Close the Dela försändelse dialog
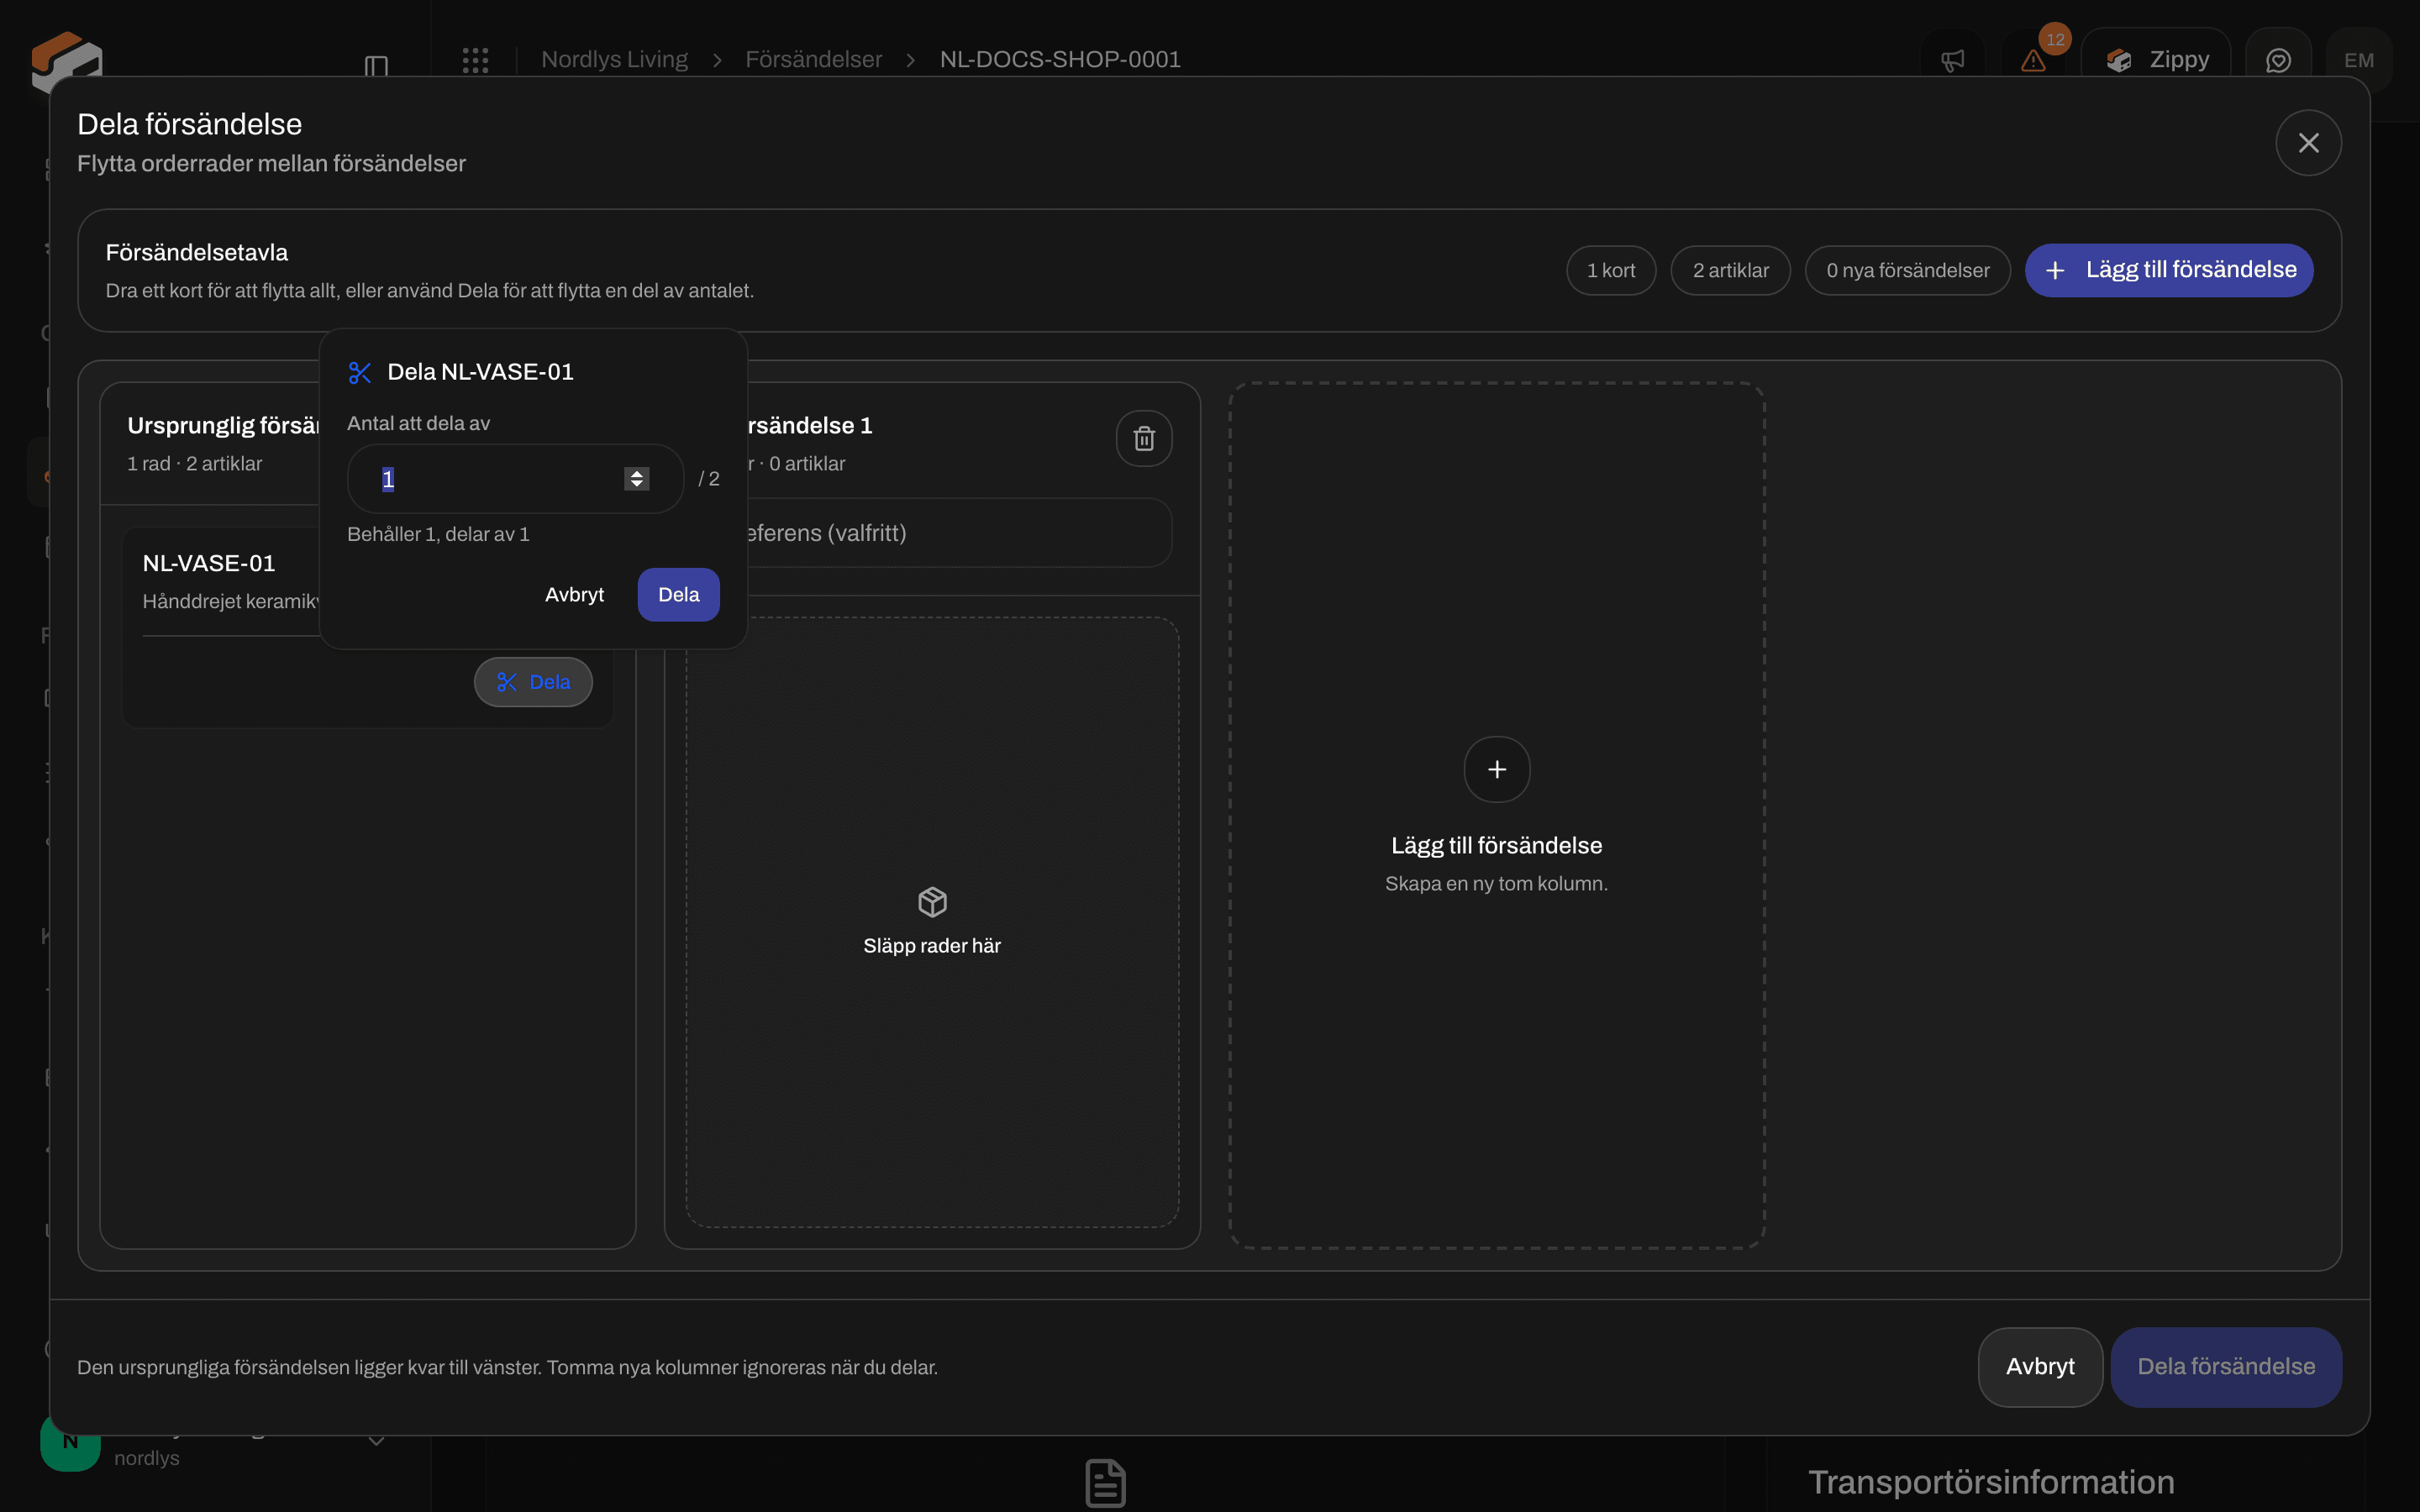Image resolution: width=2420 pixels, height=1512 pixels. [x=2308, y=143]
